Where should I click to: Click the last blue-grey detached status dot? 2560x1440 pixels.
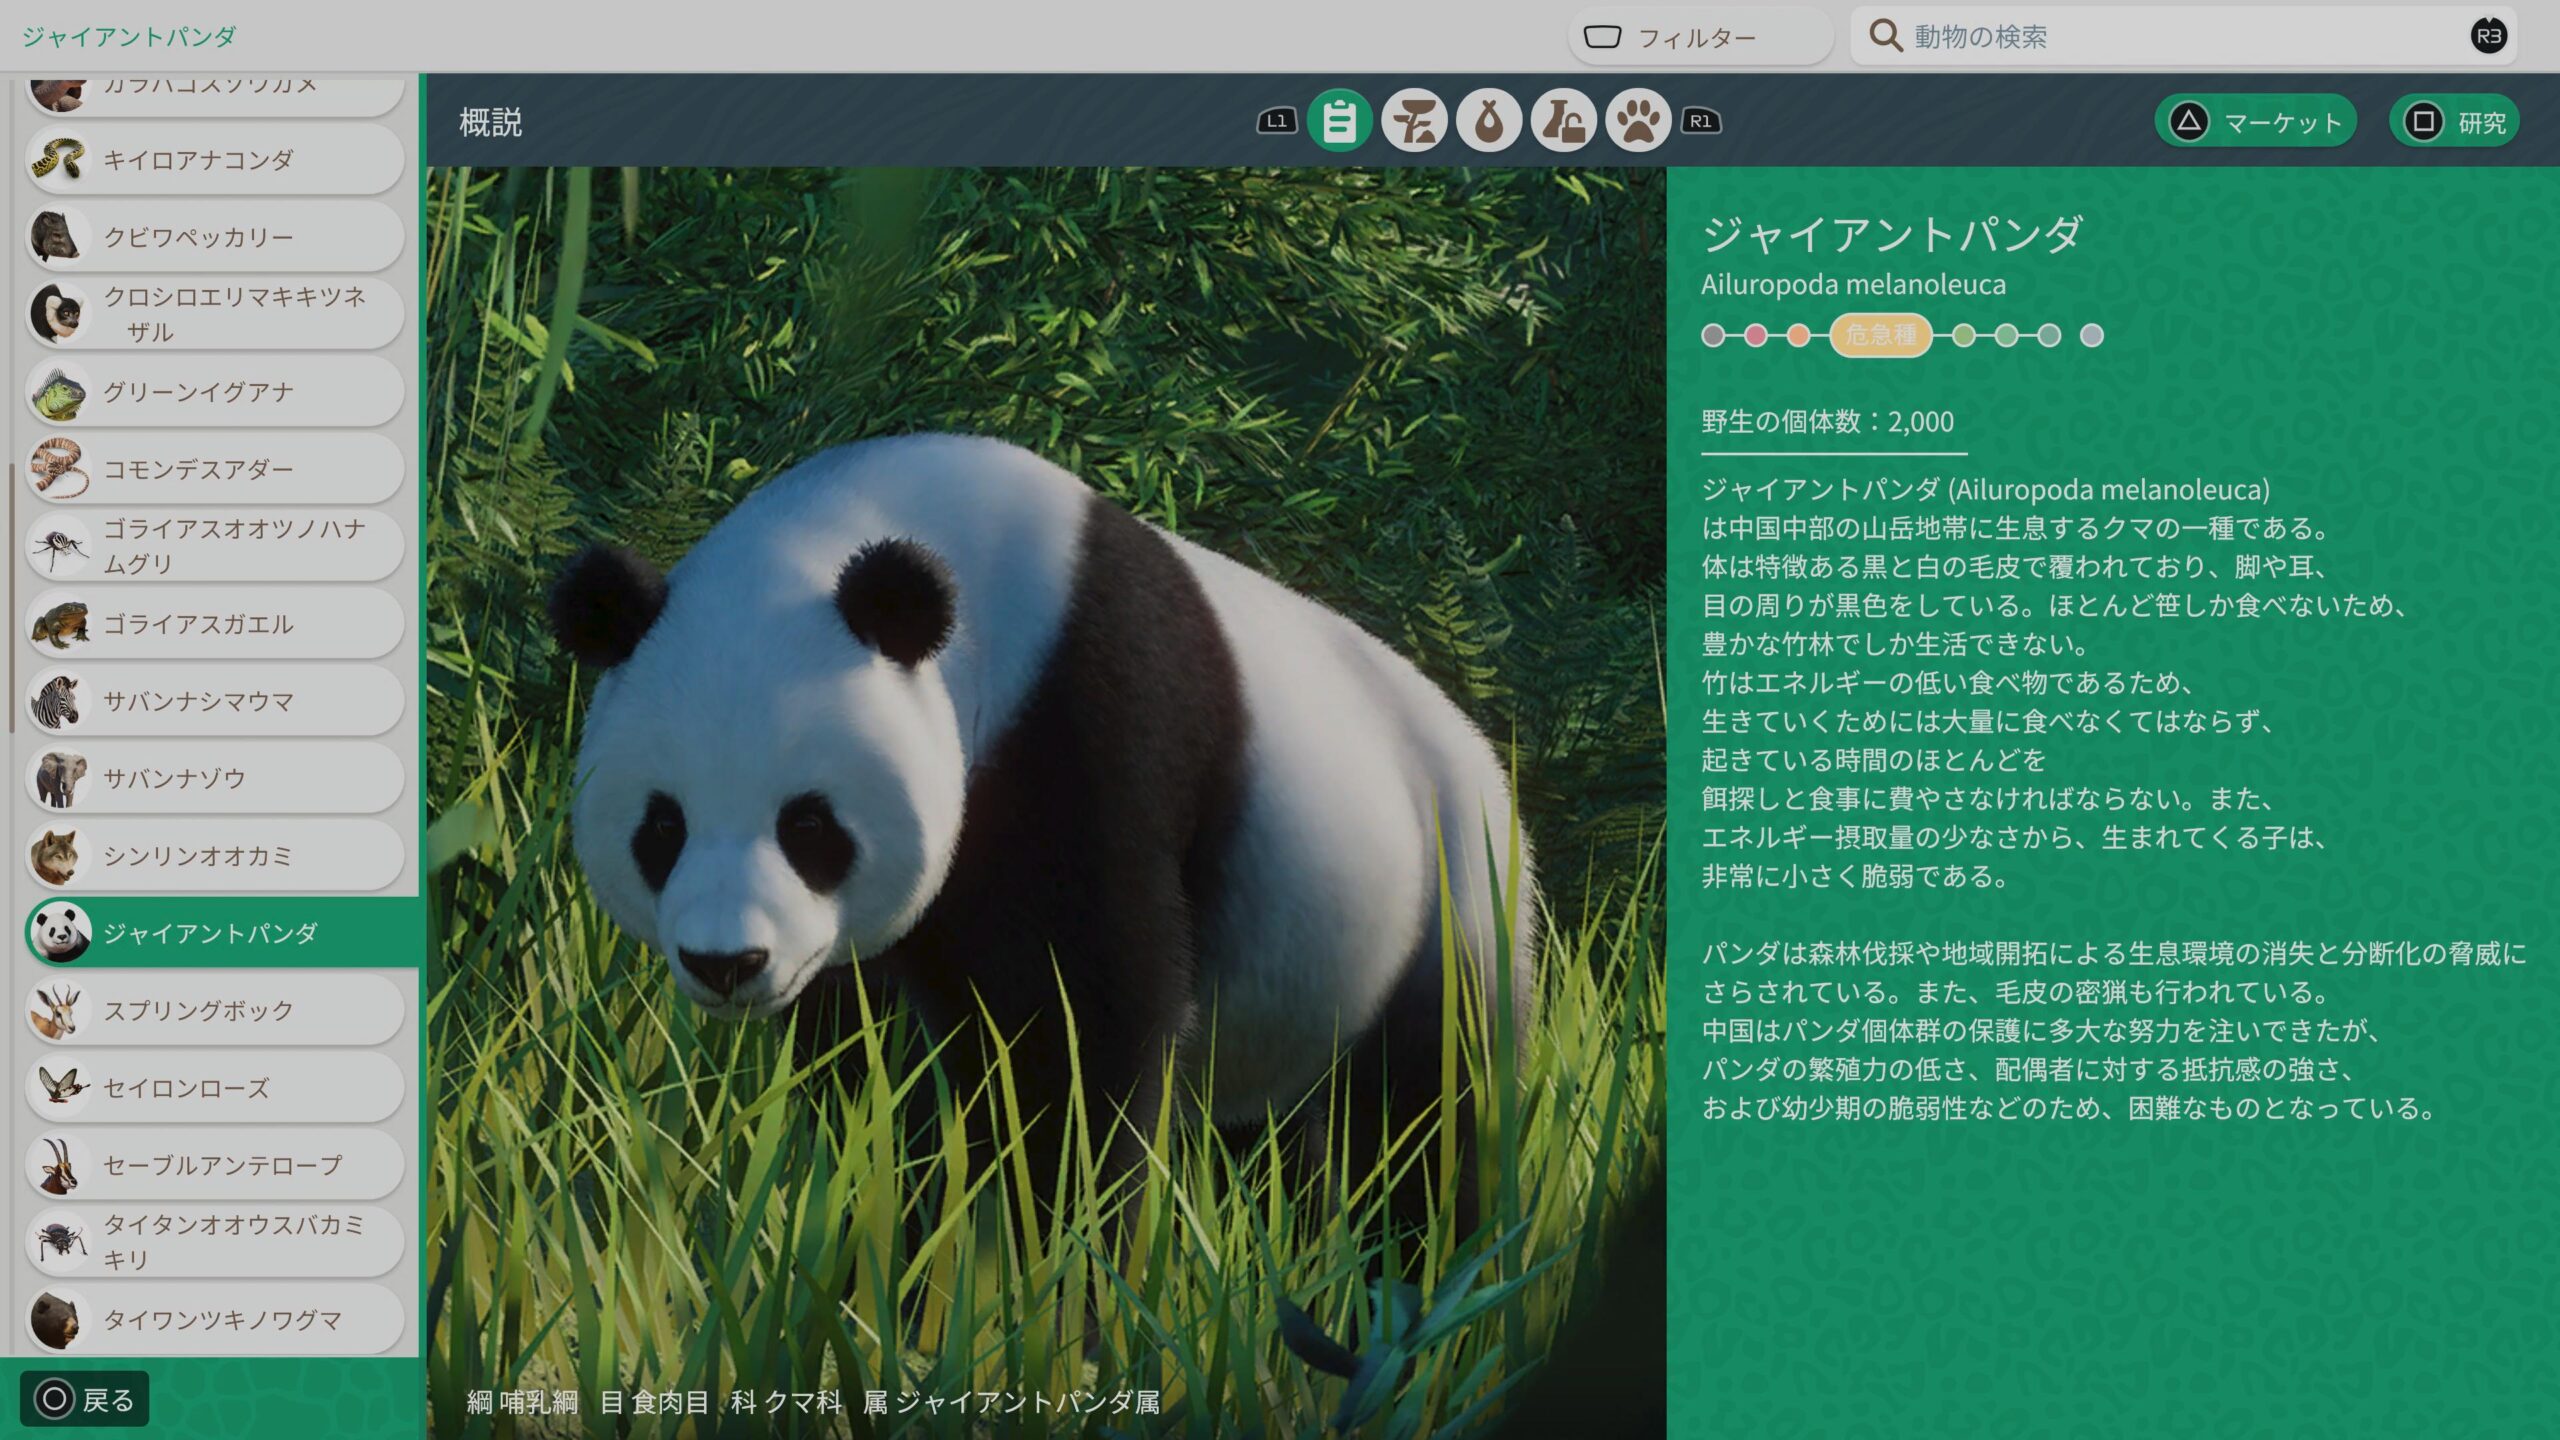pos(2092,335)
